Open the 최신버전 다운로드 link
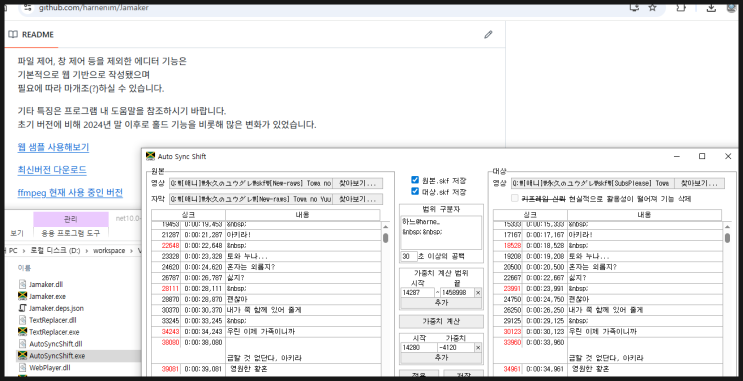Screen dimensions: 743x381 [x=52, y=170]
